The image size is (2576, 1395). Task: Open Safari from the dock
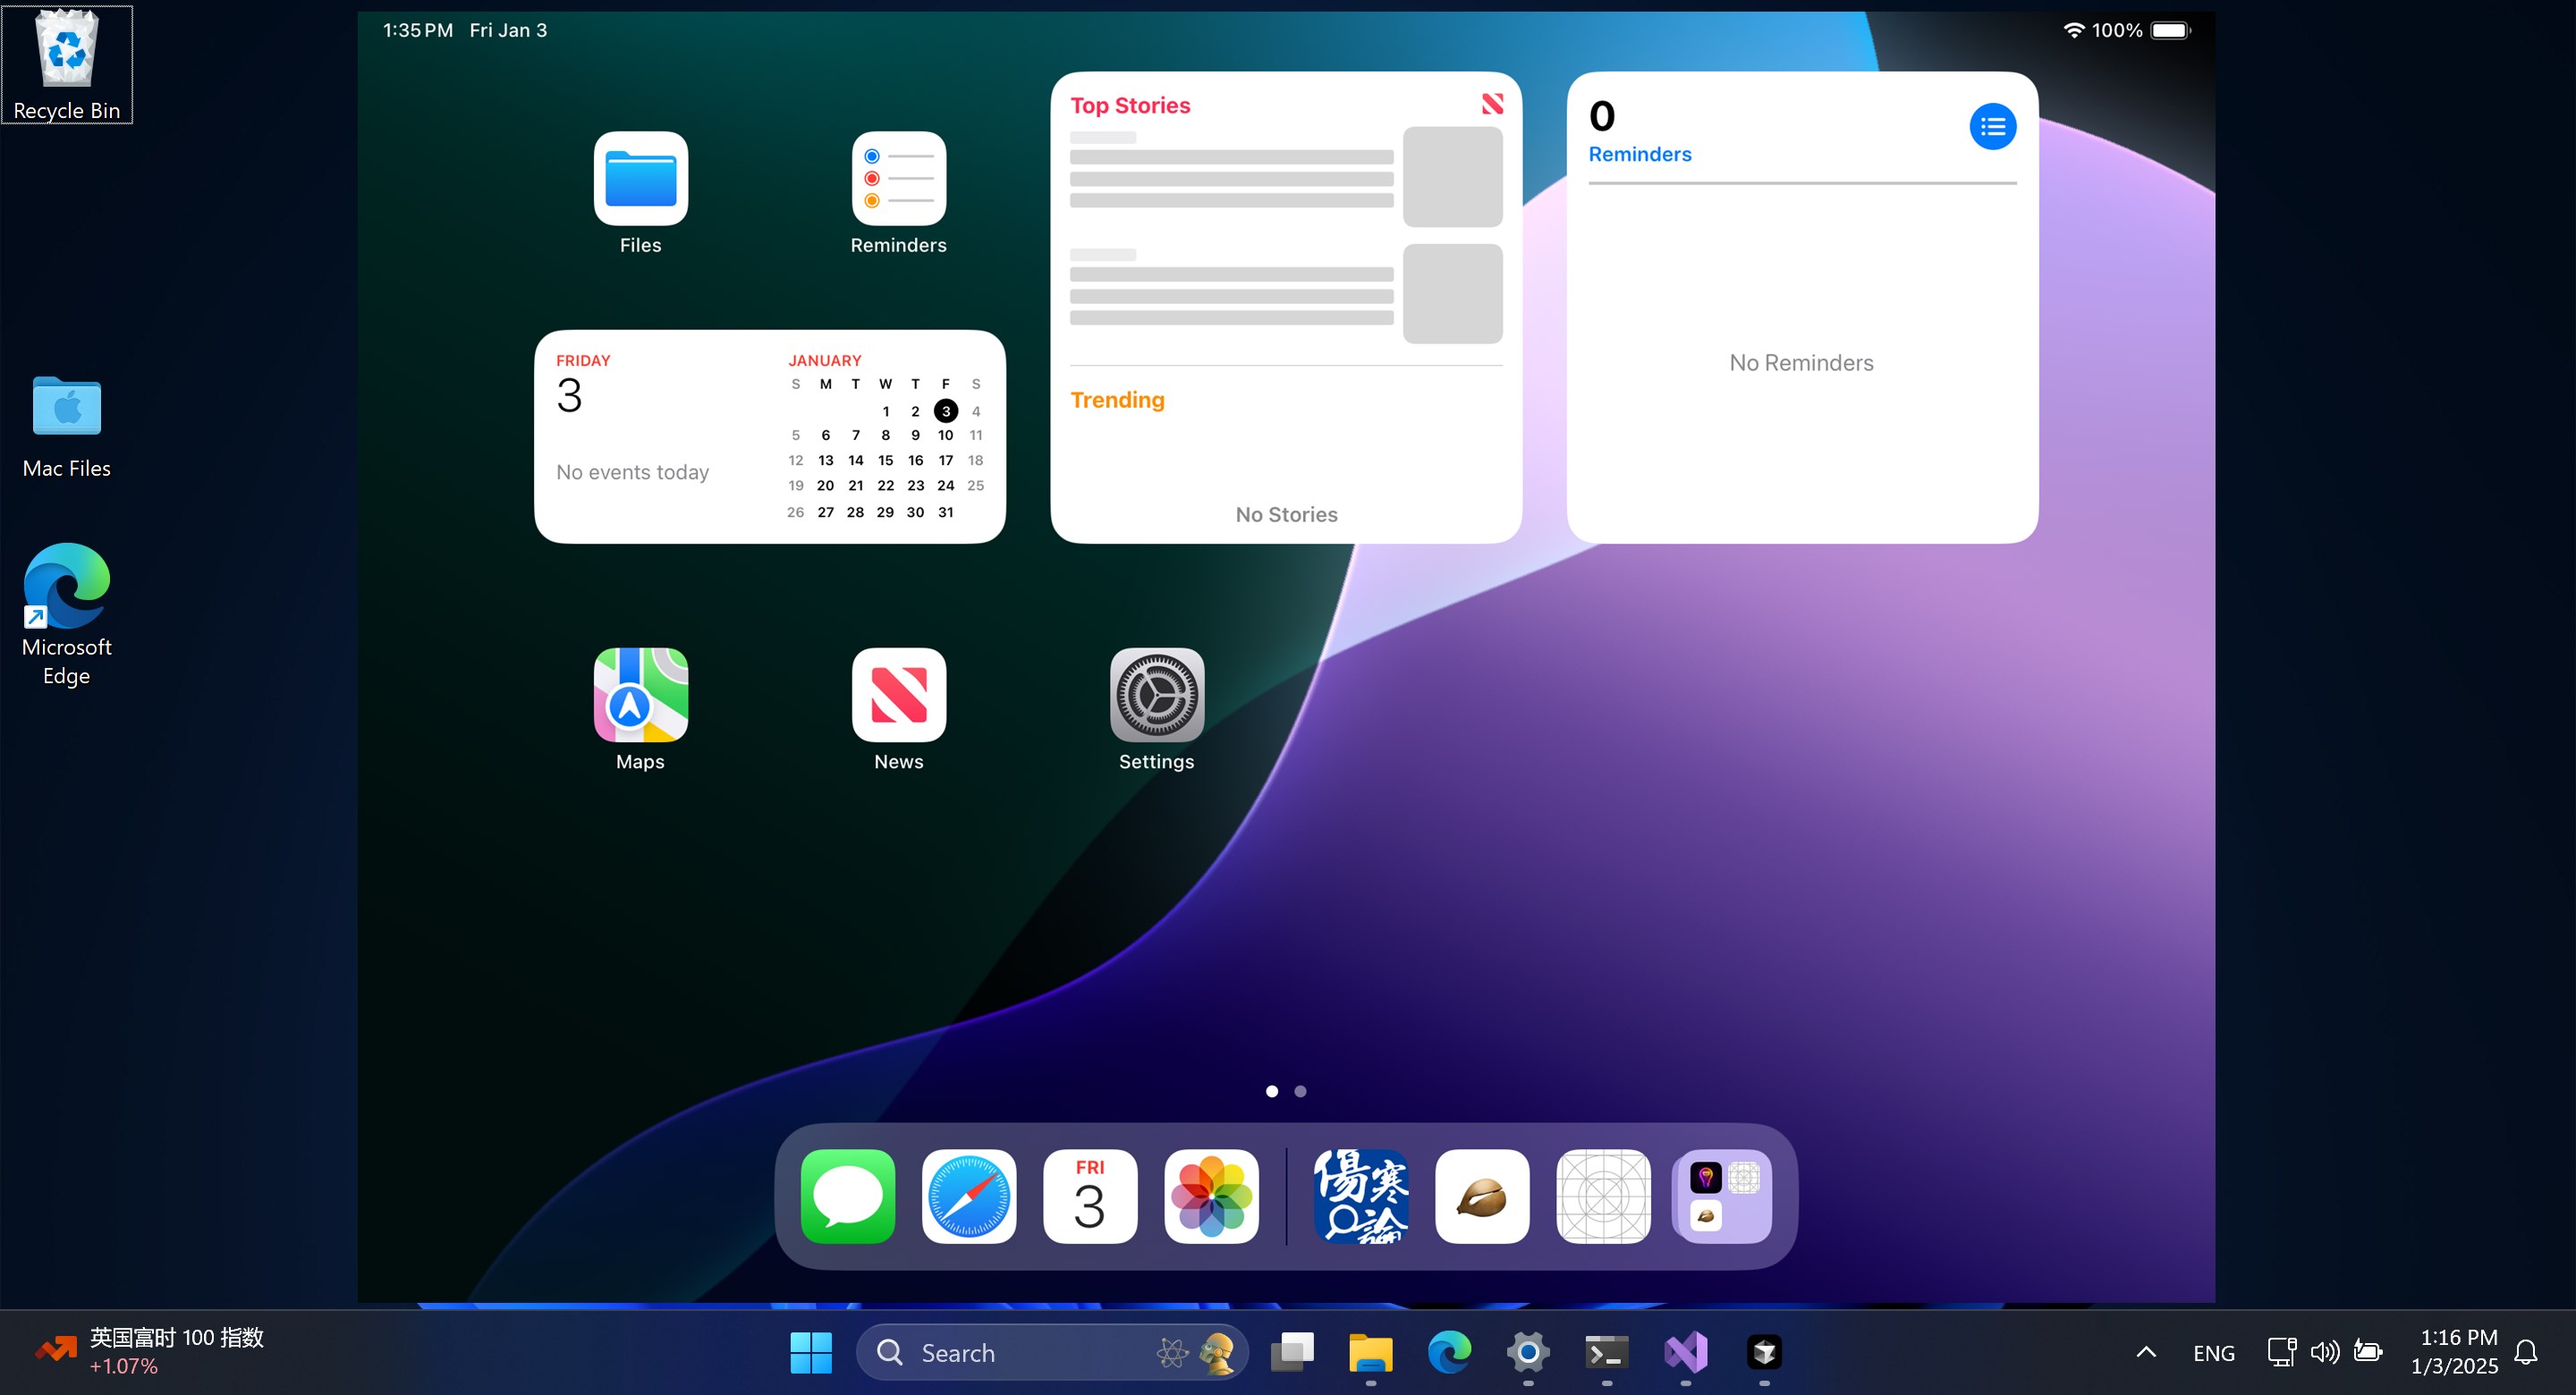tap(967, 1196)
